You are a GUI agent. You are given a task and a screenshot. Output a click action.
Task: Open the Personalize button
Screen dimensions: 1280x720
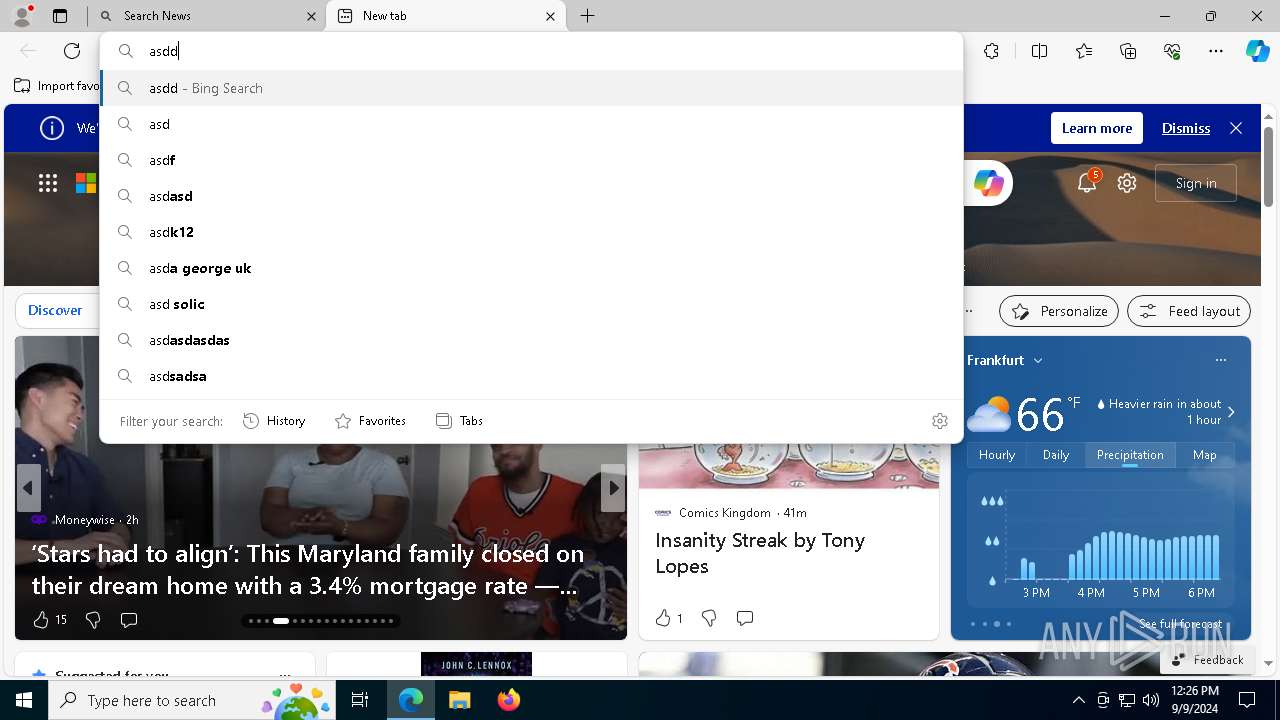click(x=1059, y=311)
